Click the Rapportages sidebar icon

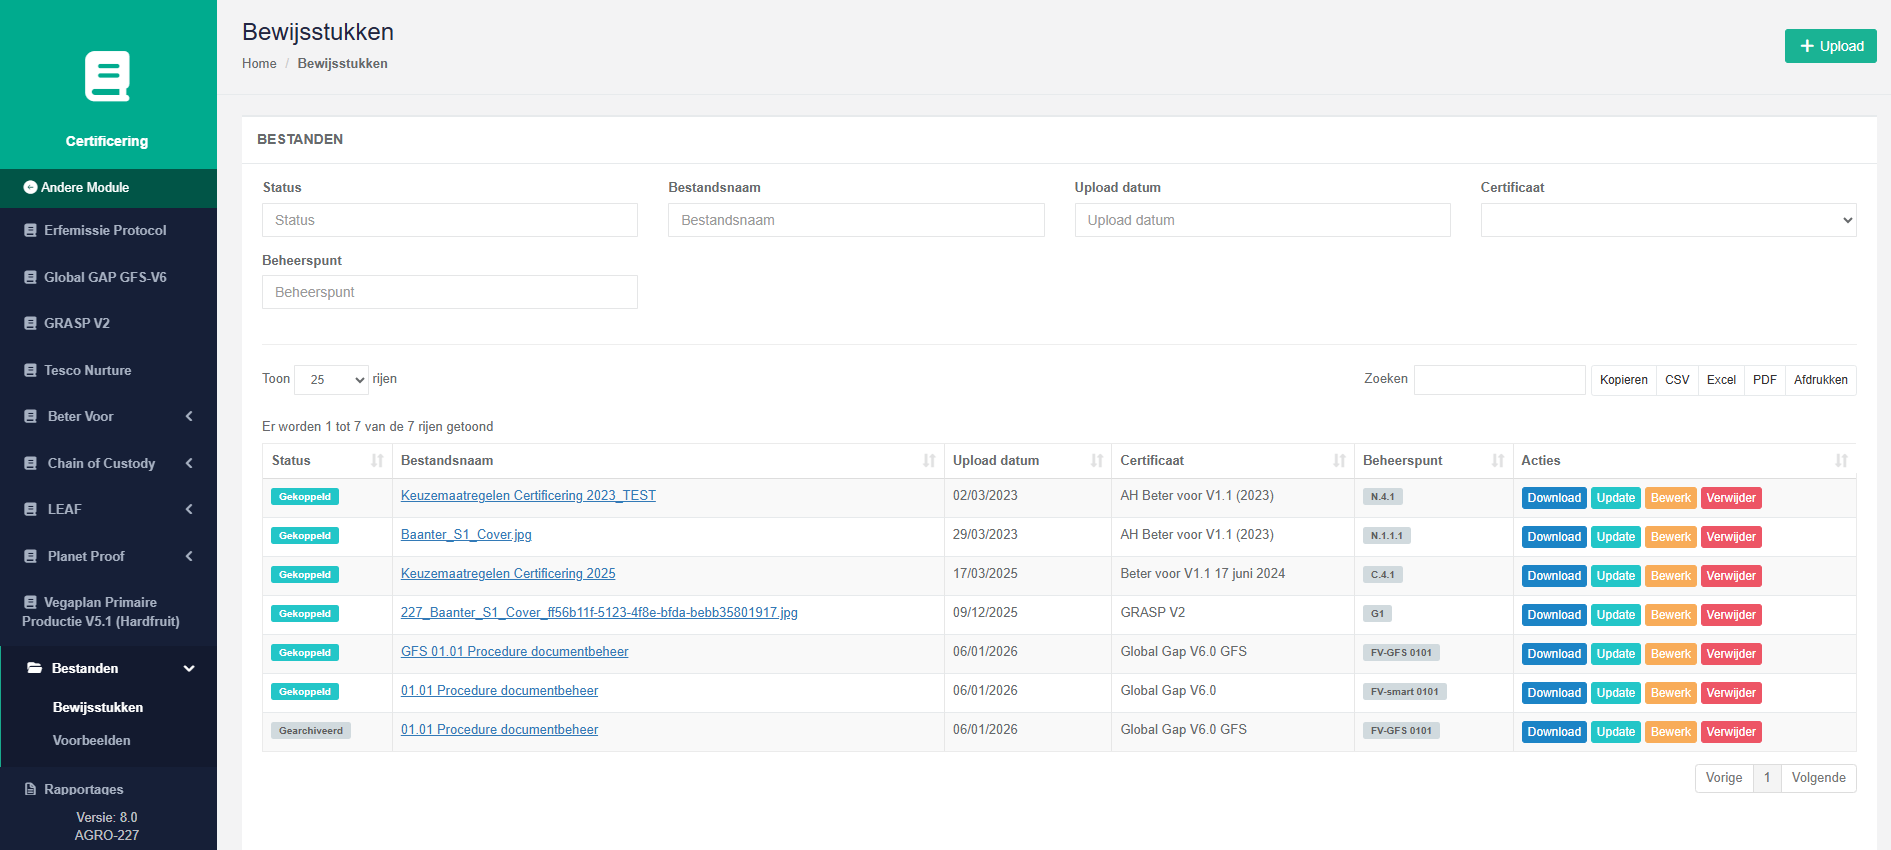click(30, 789)
